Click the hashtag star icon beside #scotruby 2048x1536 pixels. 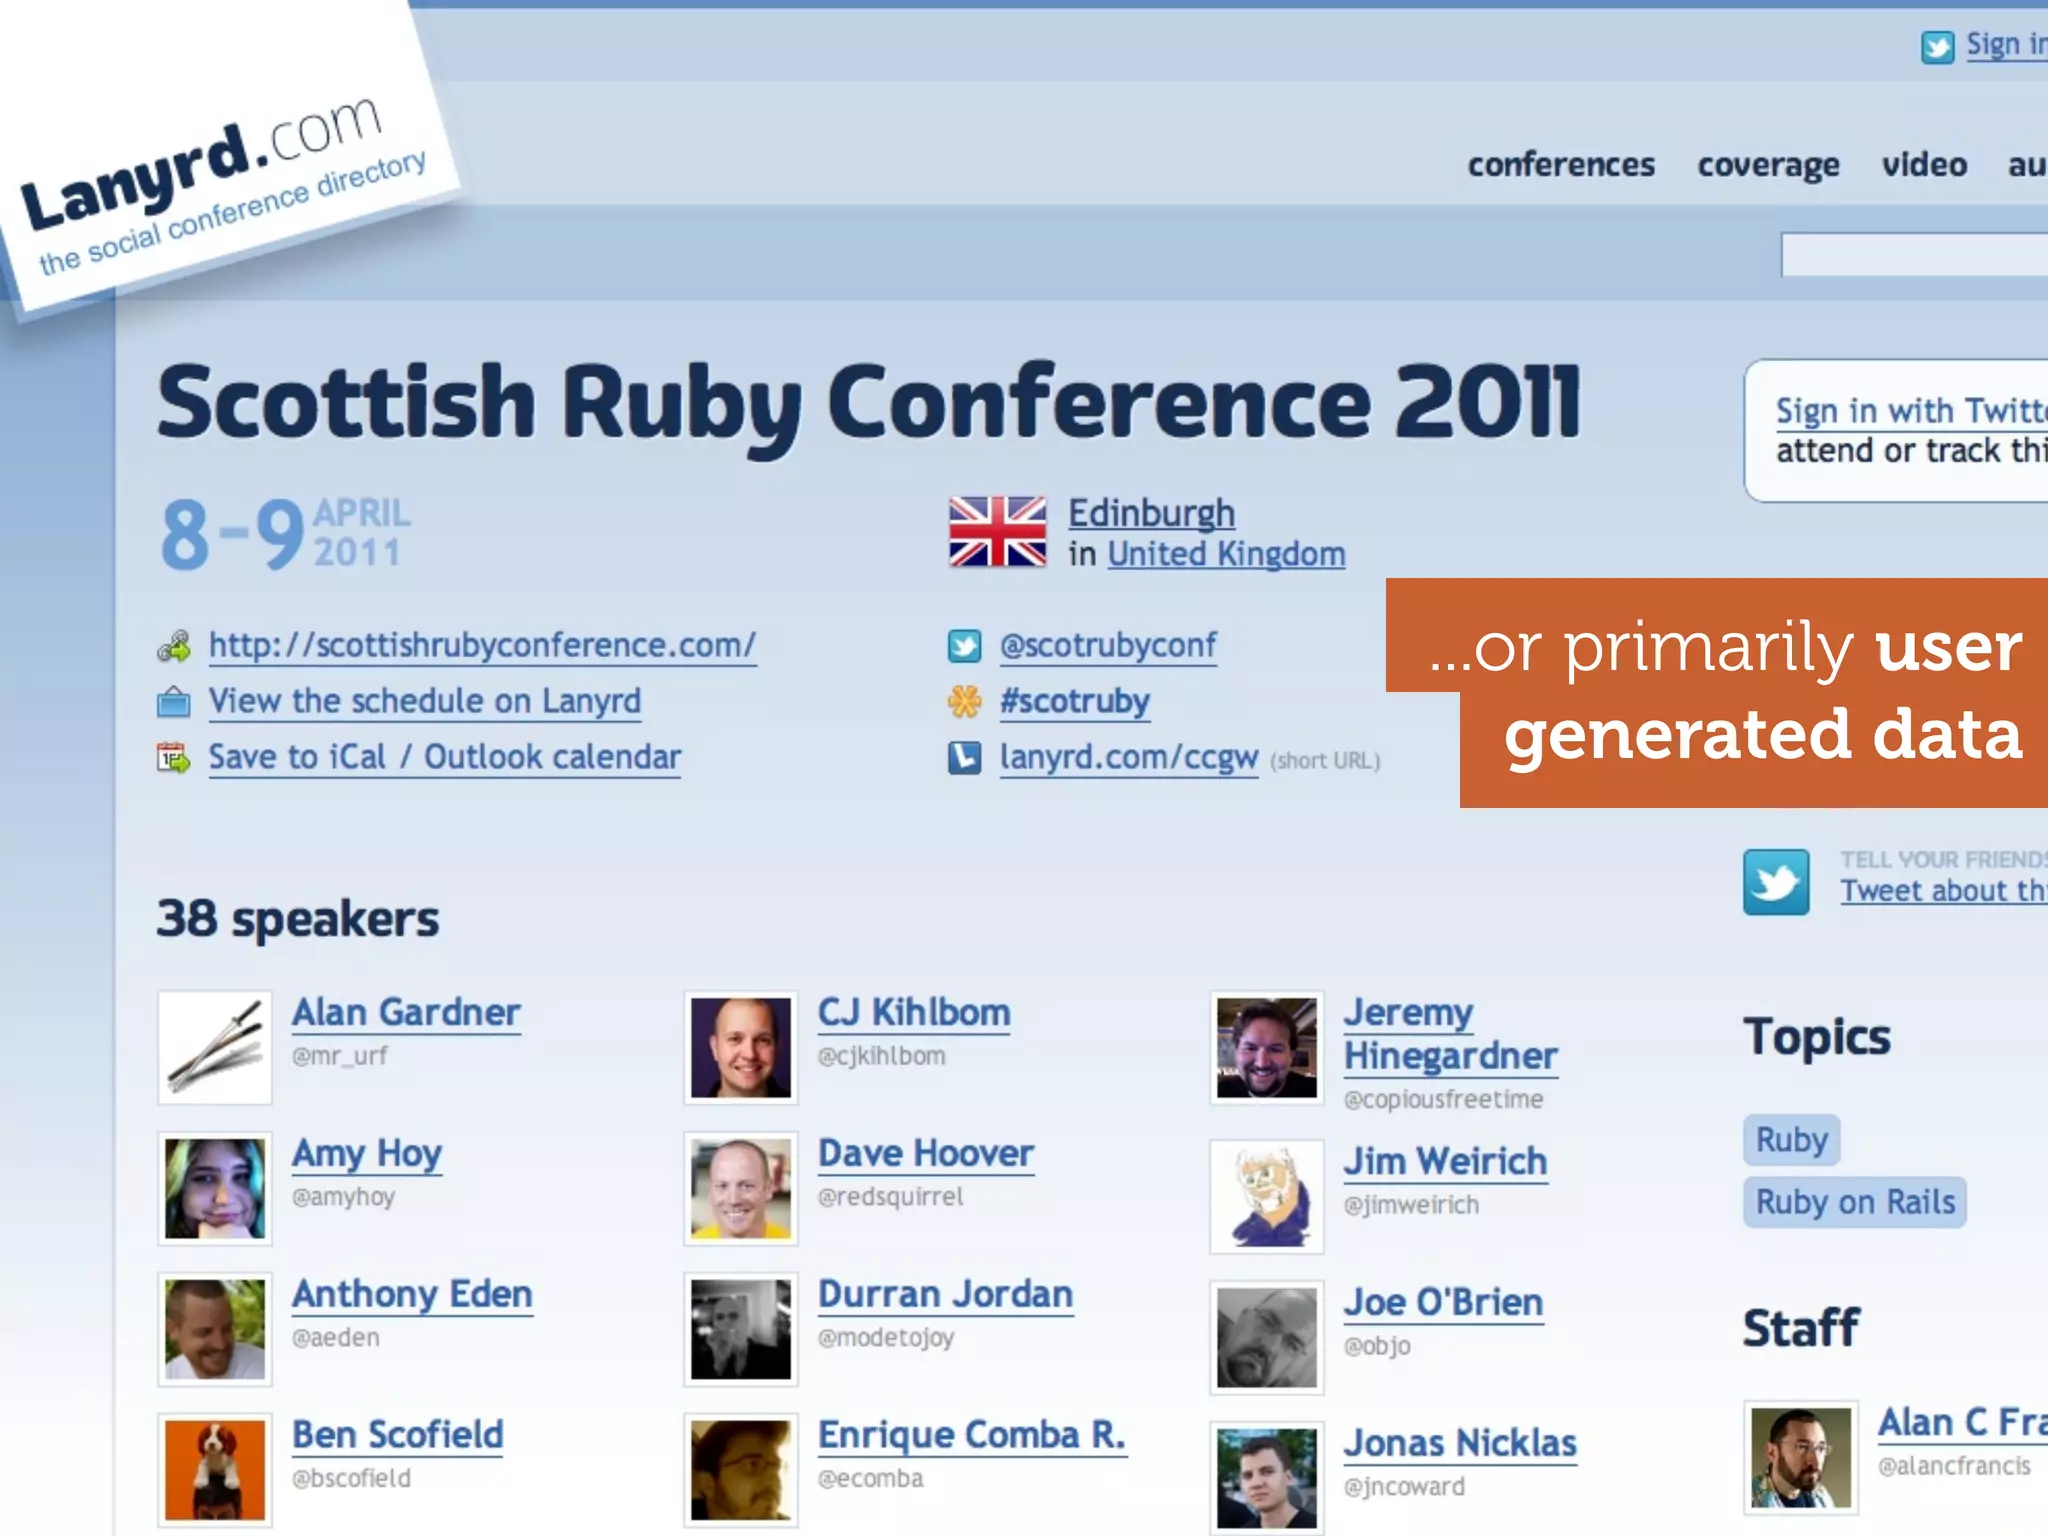pos(964,702)
